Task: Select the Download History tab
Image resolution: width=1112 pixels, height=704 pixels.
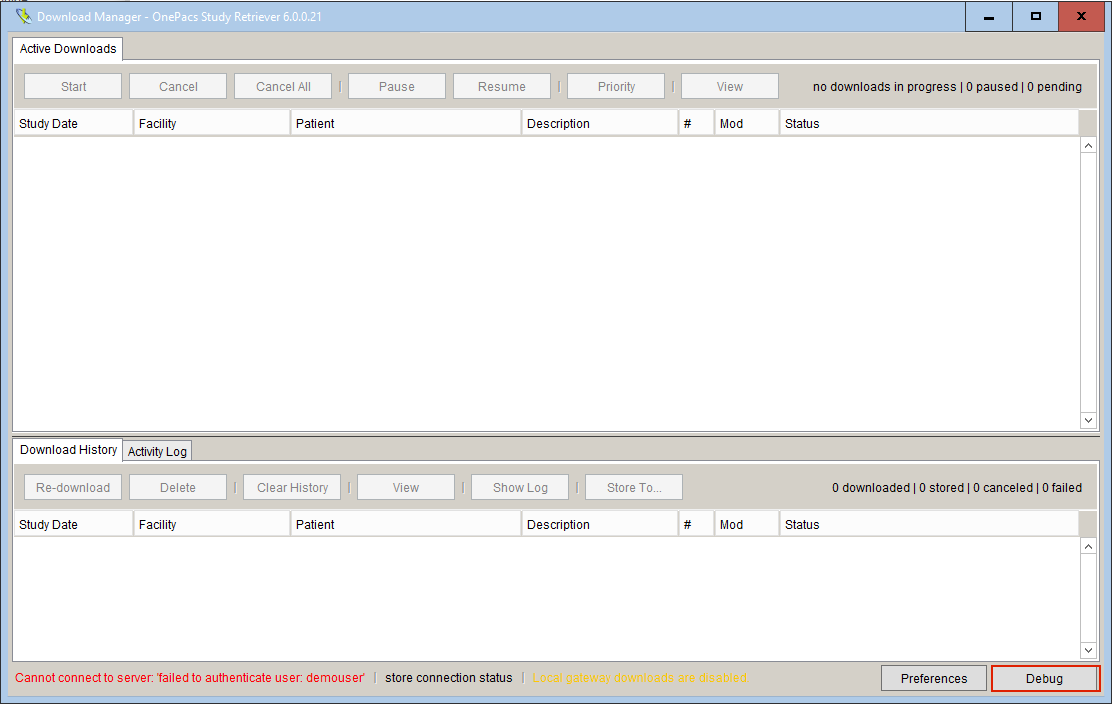Action: (x=68, y=449)
